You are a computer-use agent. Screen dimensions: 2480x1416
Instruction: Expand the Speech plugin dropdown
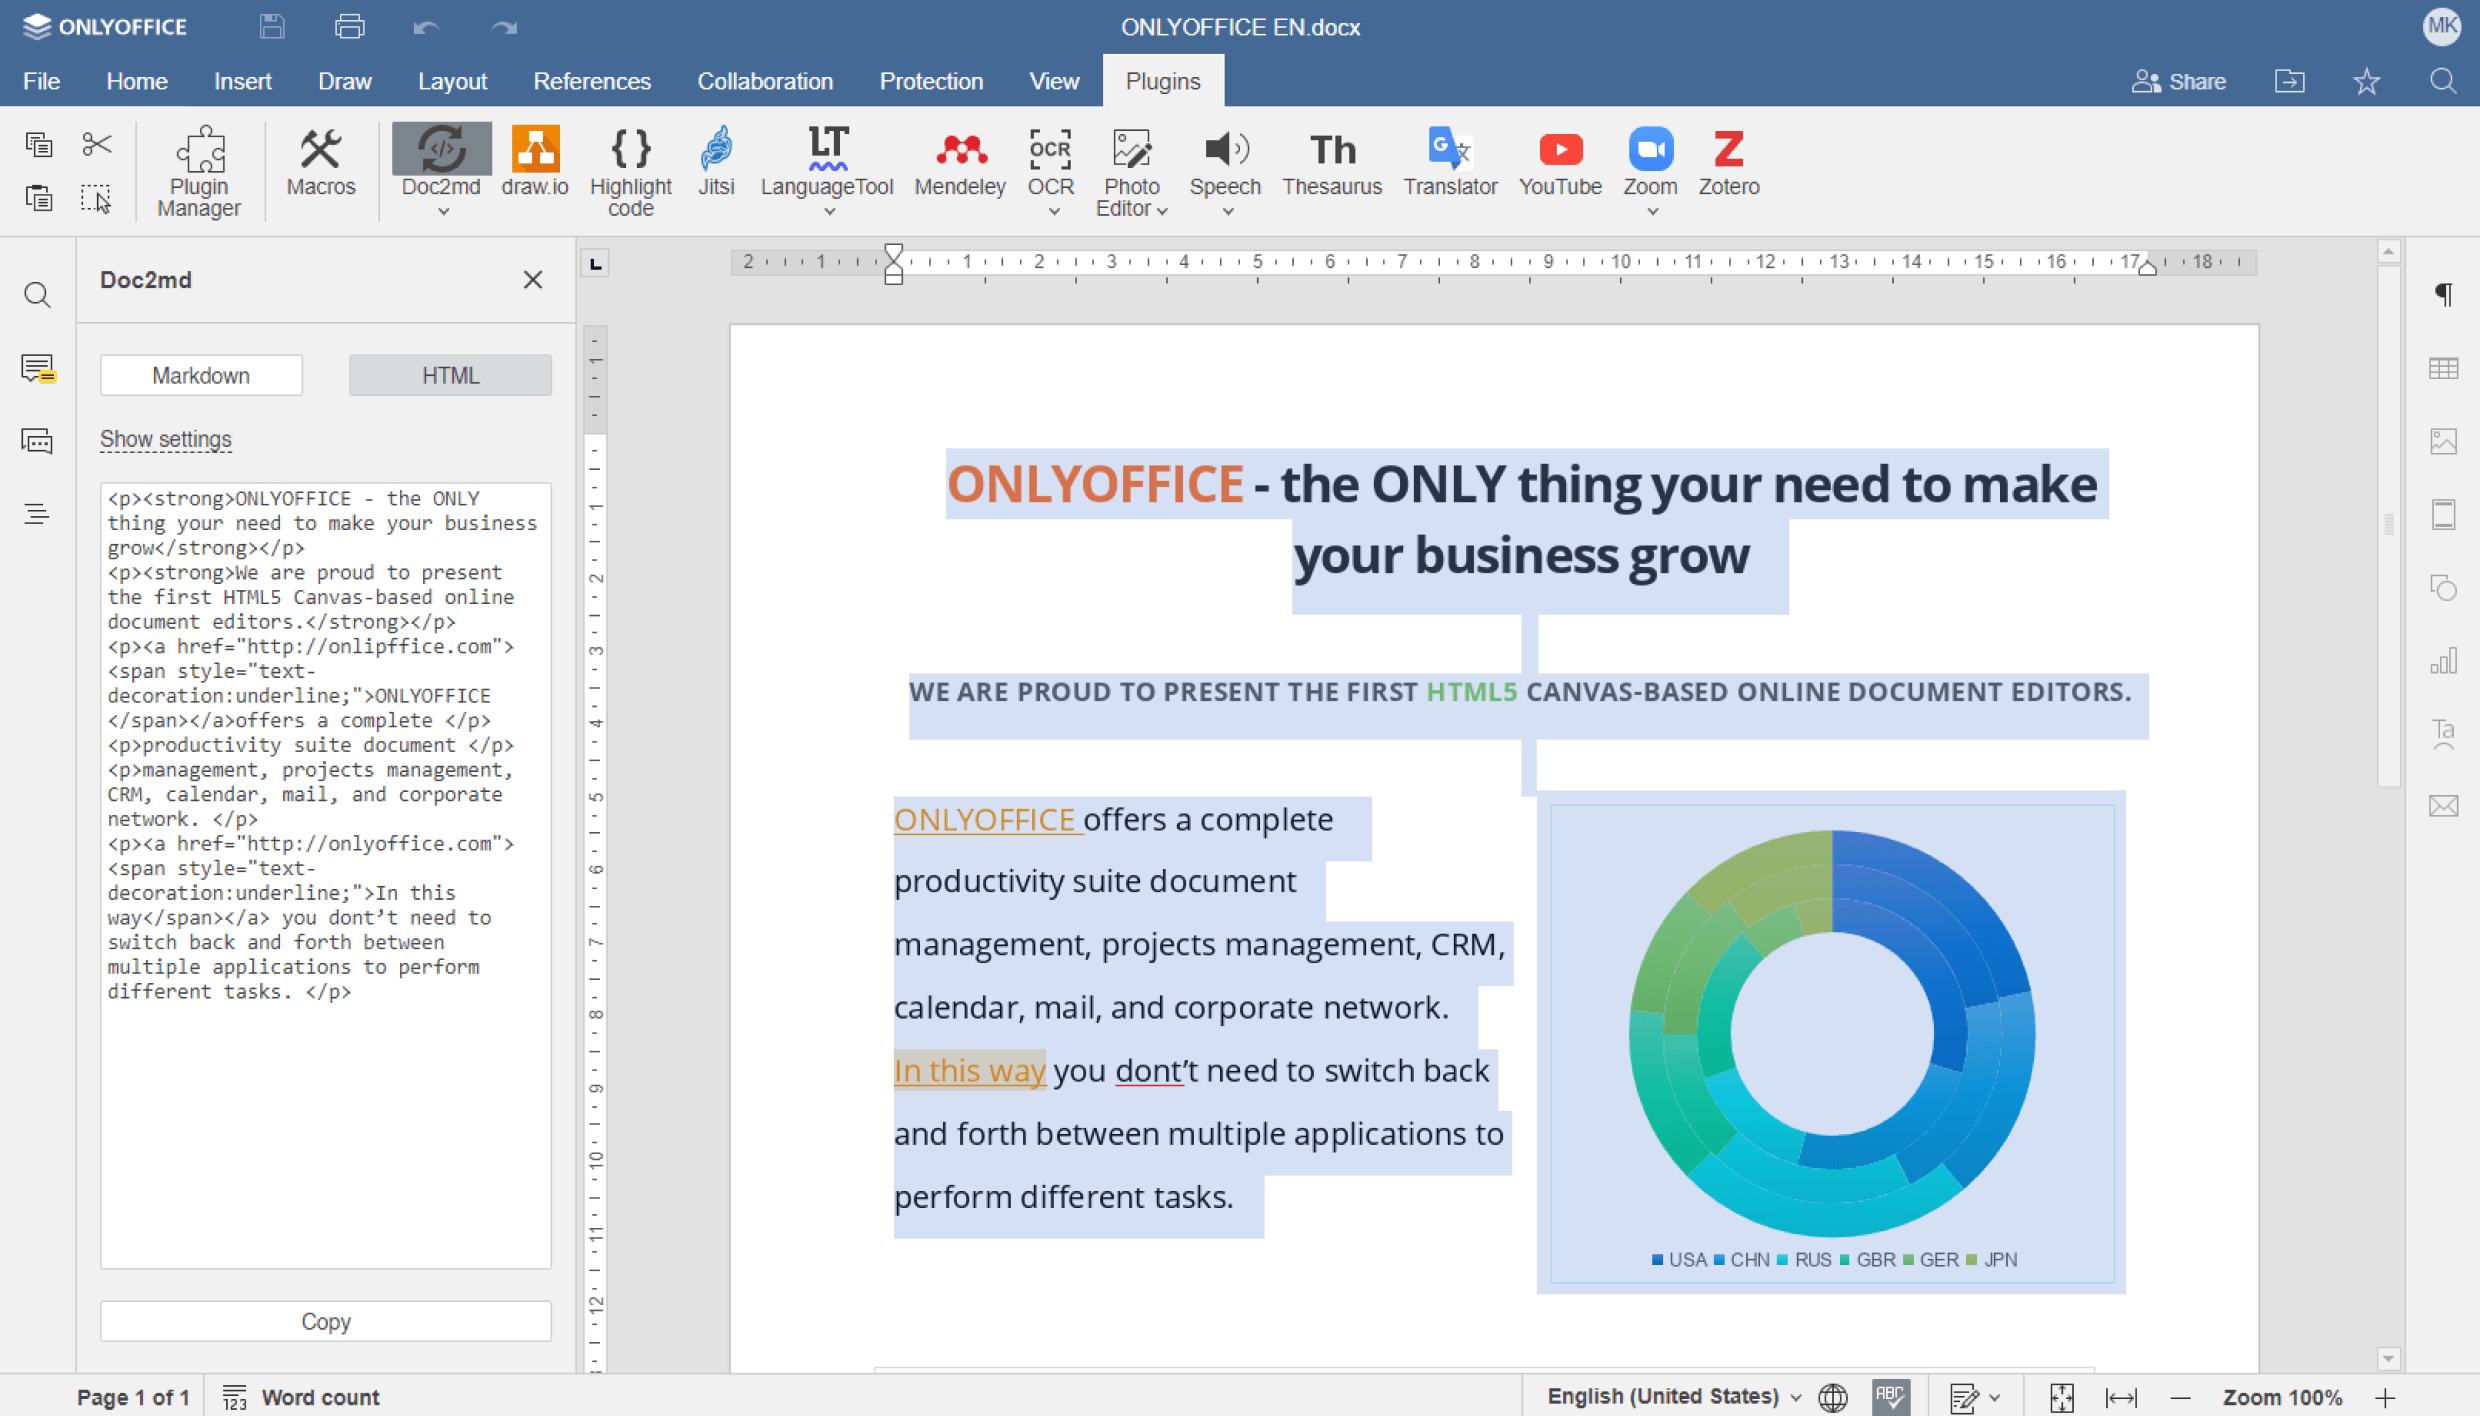coord(1227,211)
